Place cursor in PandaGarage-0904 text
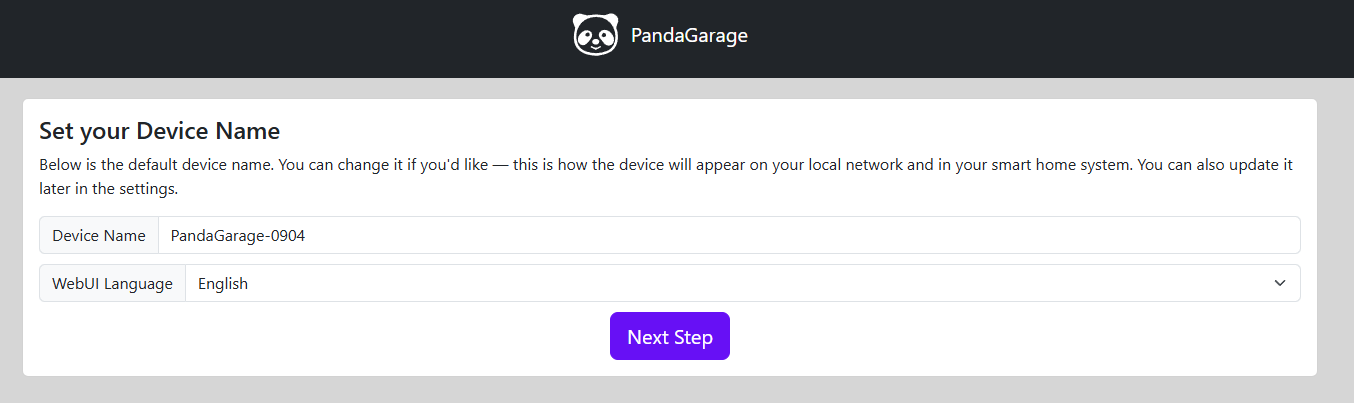 237,235
